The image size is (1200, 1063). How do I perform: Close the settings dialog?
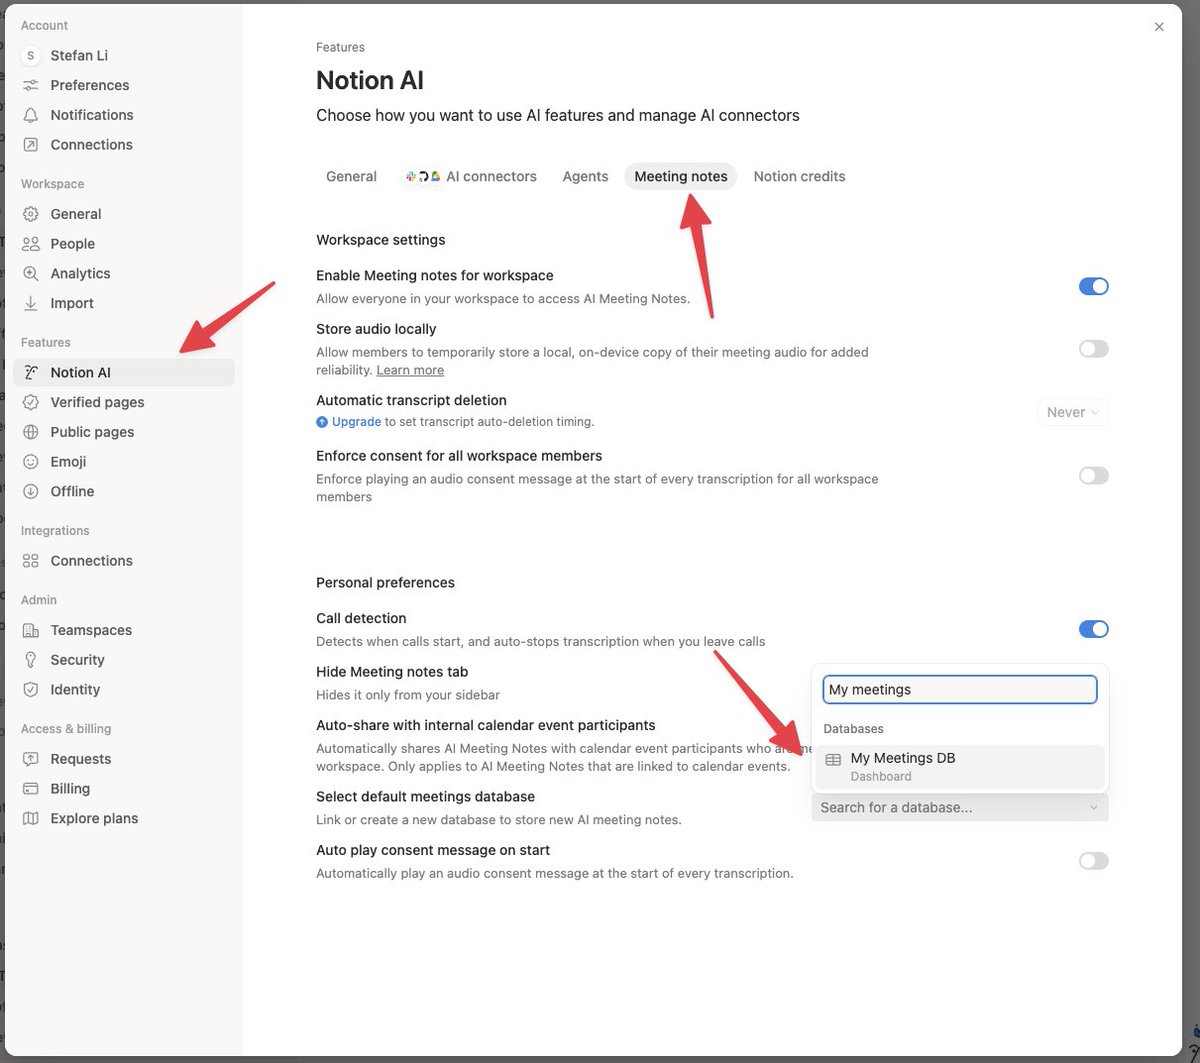[x=1159, y=27]
